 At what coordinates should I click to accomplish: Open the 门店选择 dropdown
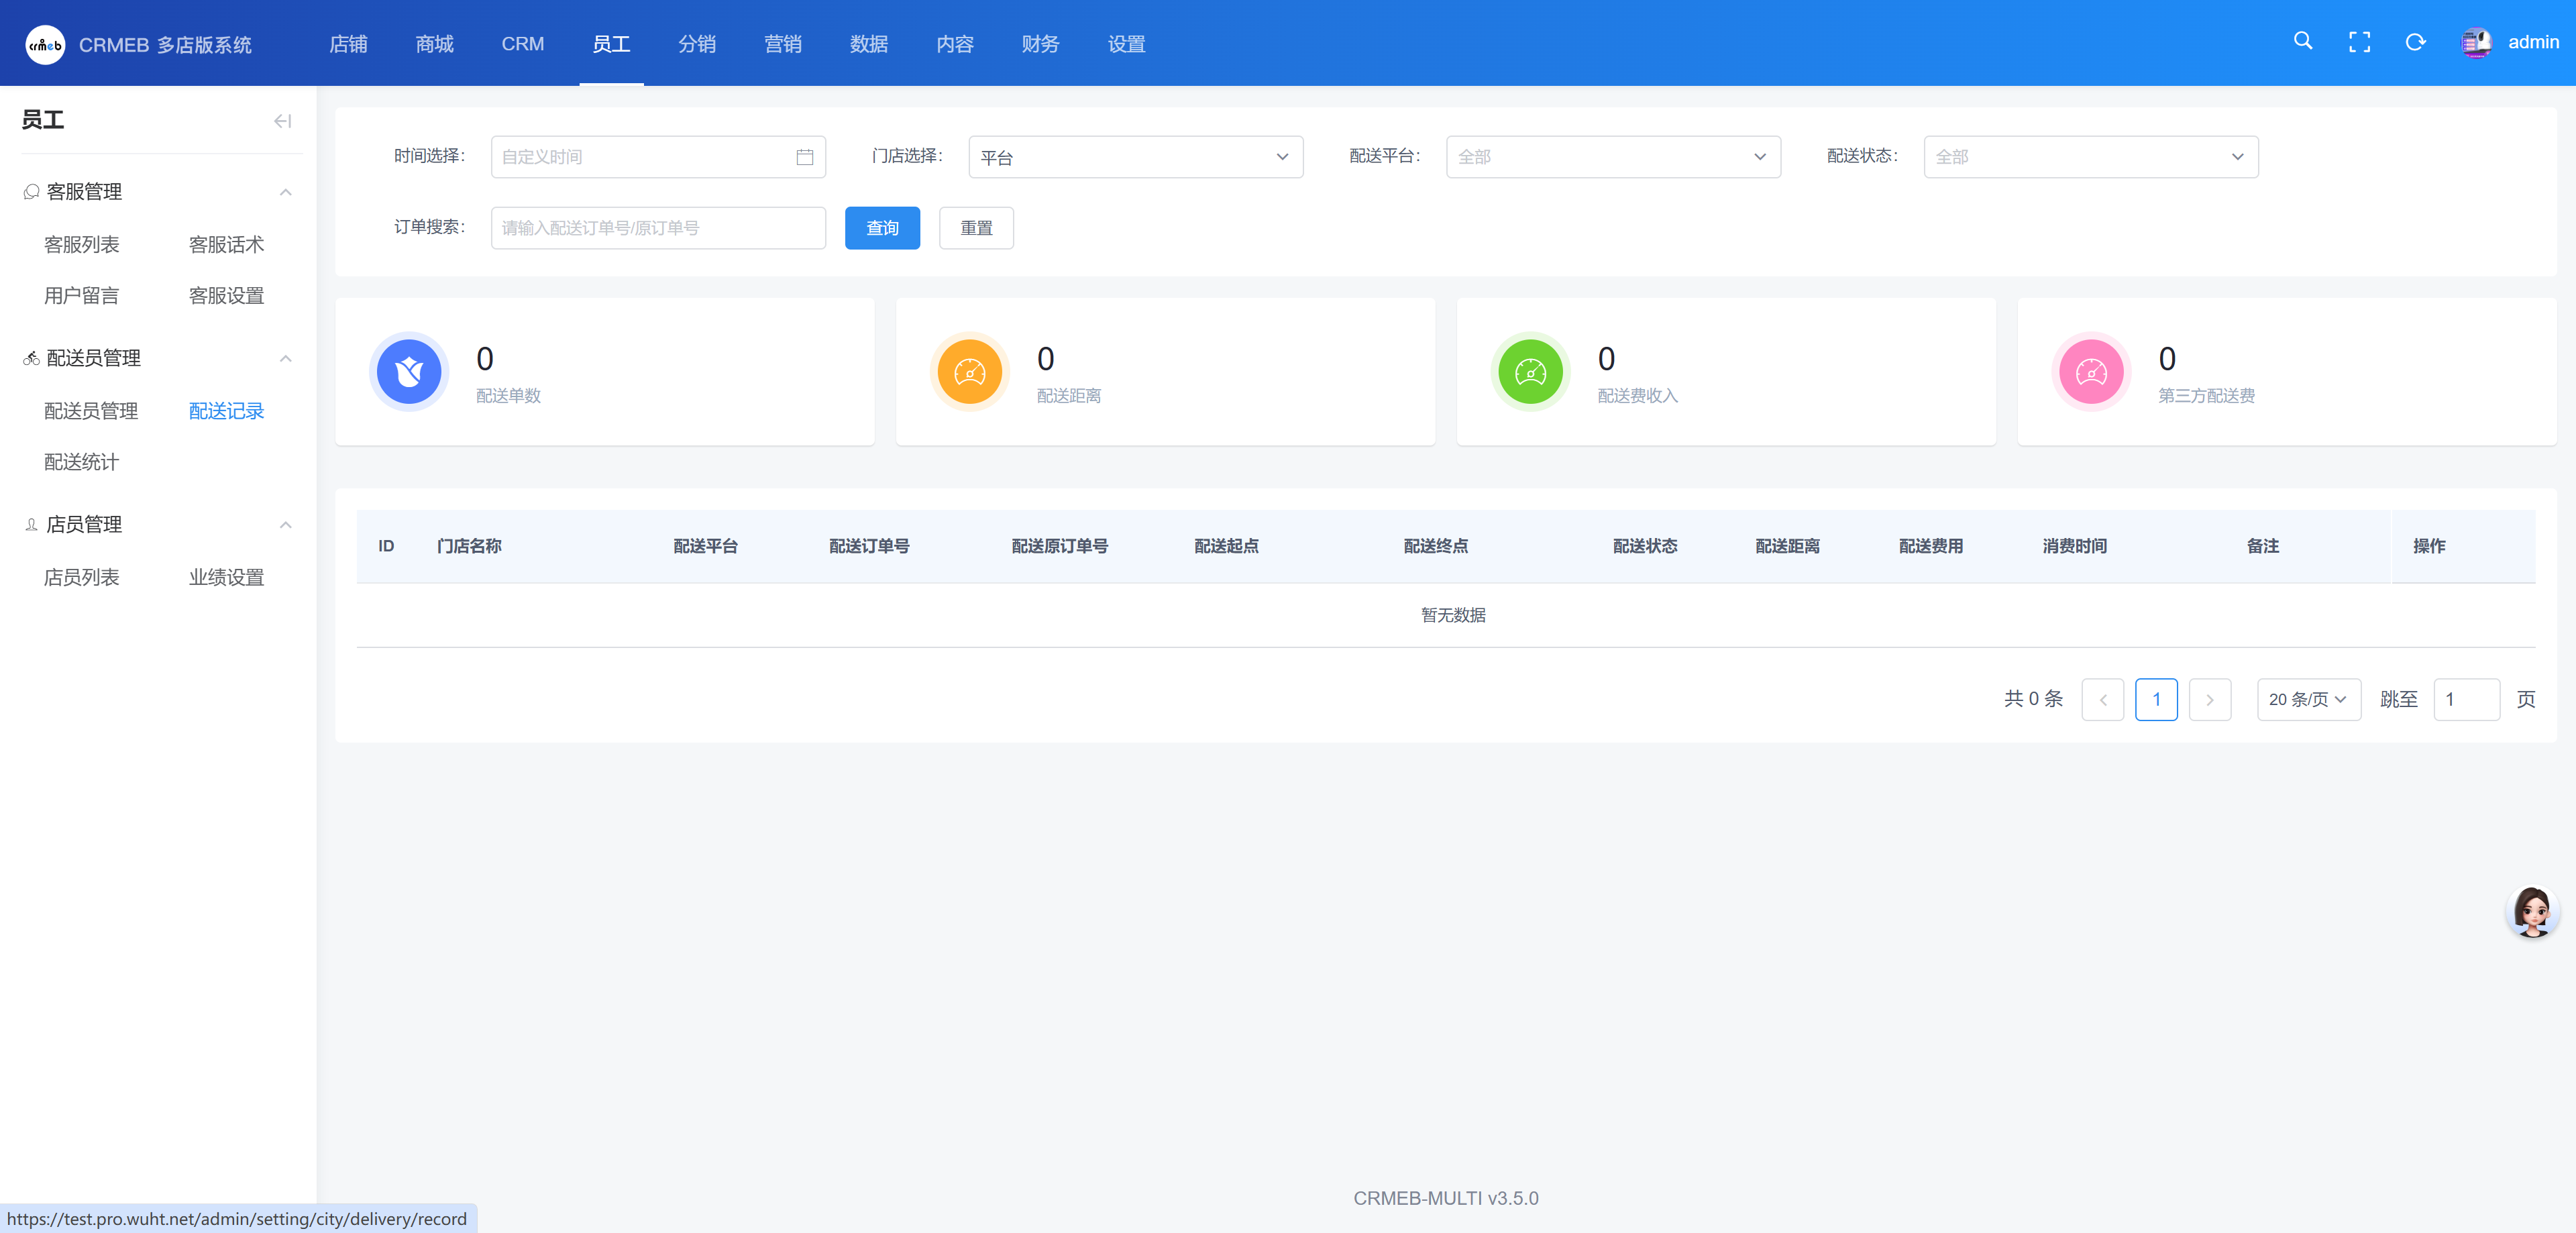1135,157
